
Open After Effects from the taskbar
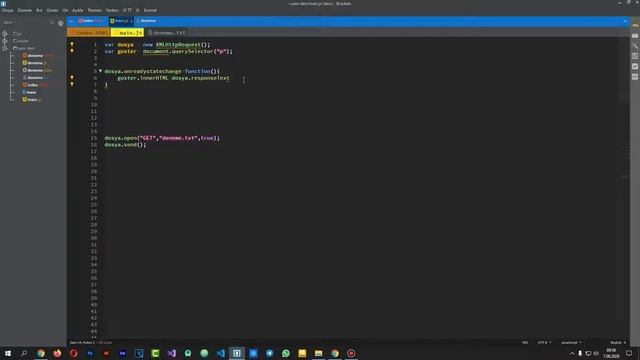(122, 353)
